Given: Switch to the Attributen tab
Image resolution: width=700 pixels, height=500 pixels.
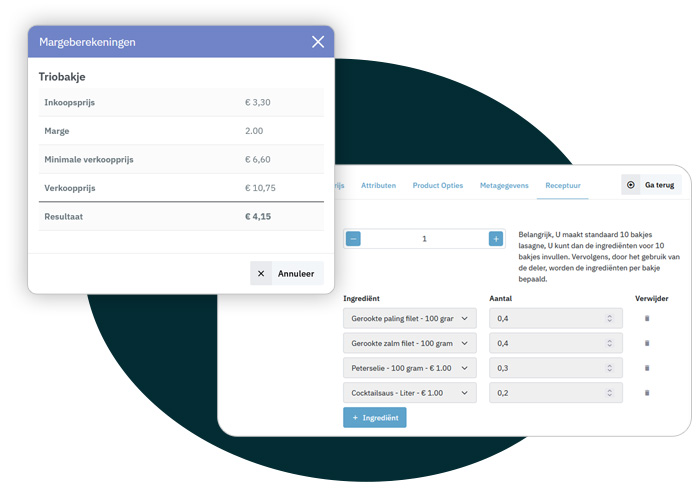Looking at the screenshot, I should [378, 186].
